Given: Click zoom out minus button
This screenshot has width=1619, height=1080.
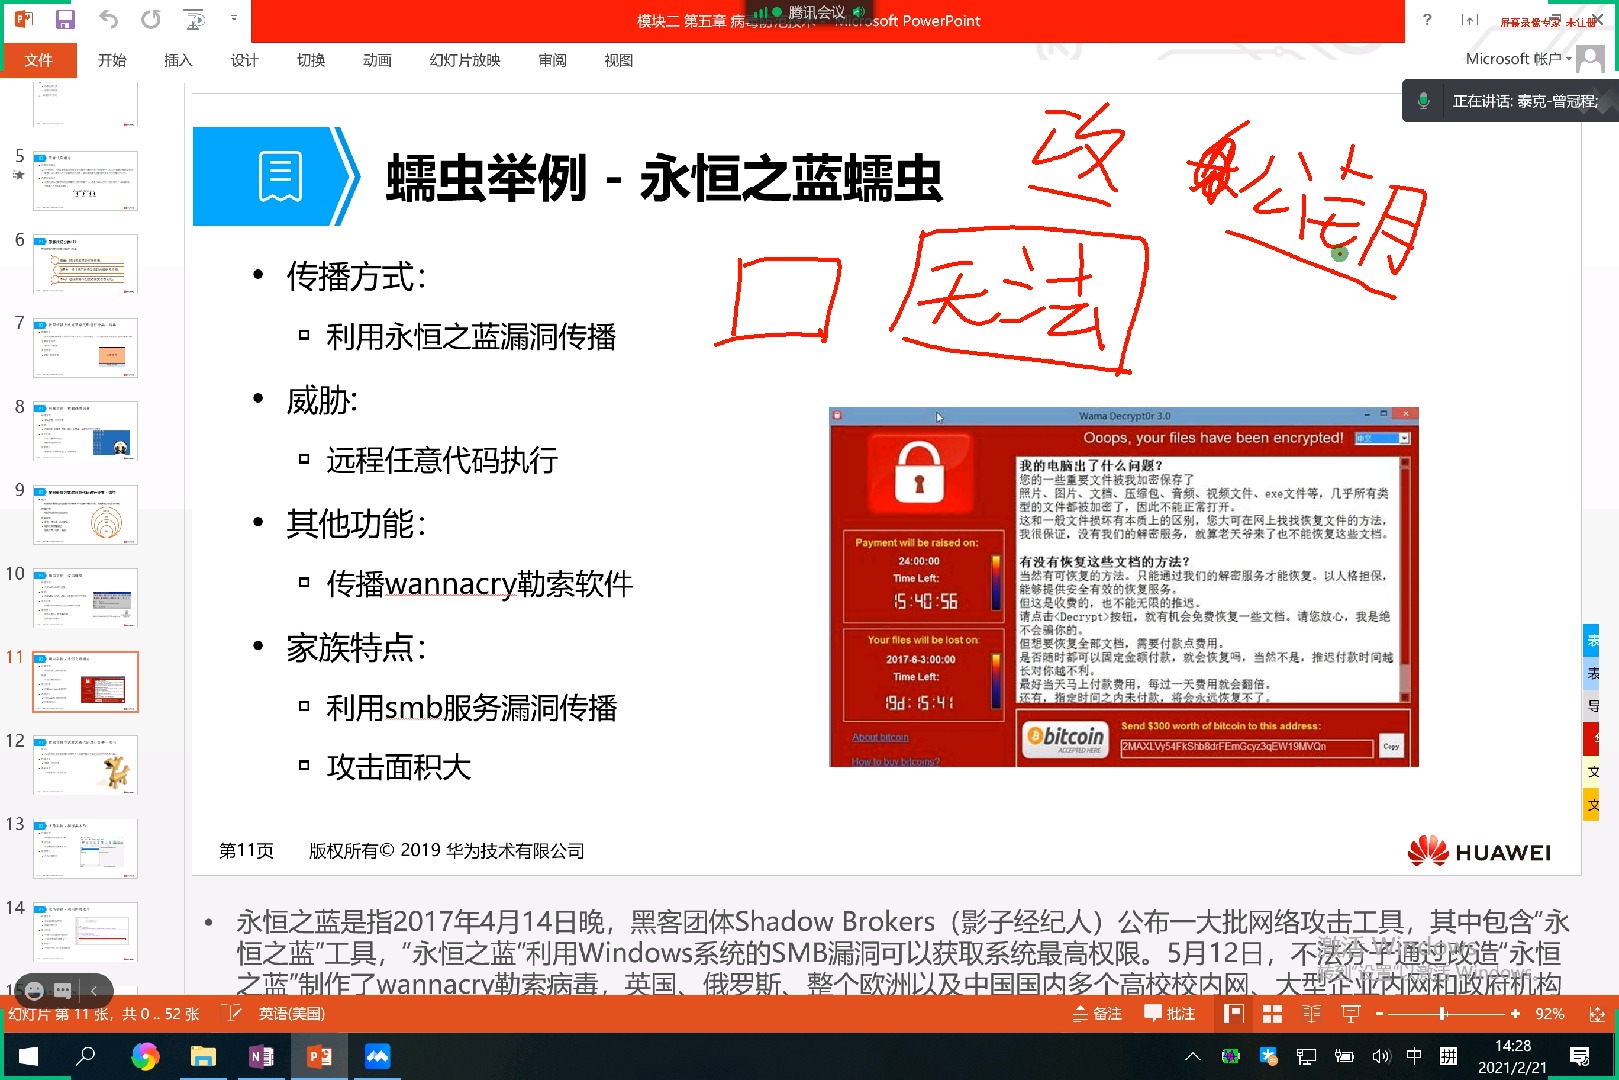Looking at the screenshot, I should pos(1379,1014).
